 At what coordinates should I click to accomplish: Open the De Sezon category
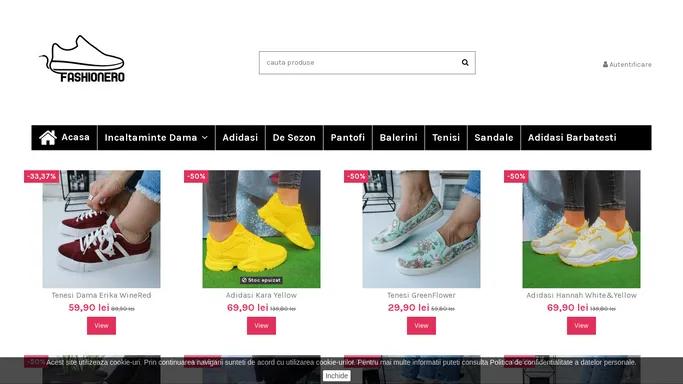click(294, 138)
